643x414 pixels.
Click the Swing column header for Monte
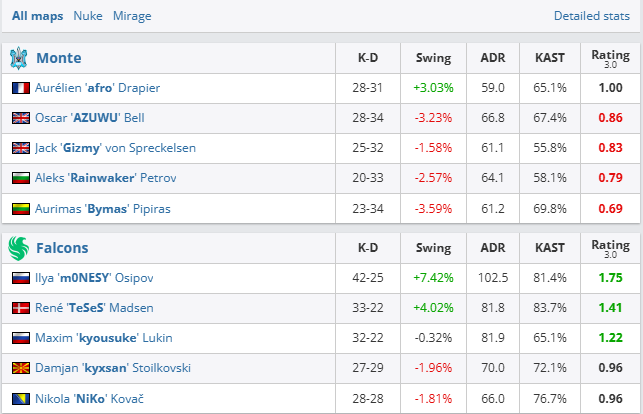pos(433,58)
